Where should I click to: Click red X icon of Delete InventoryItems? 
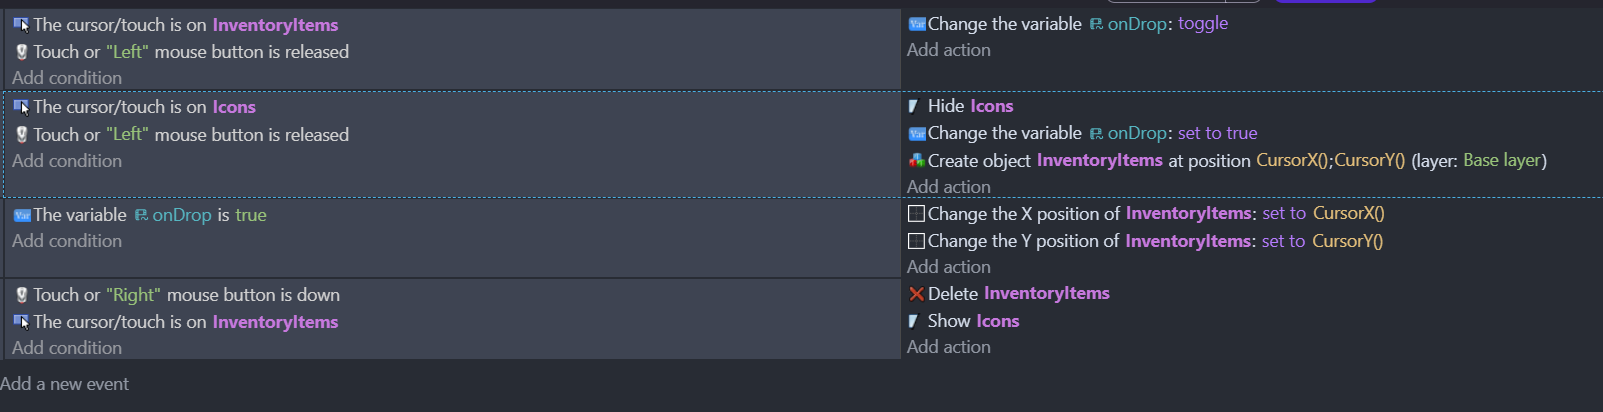point(916,293)
